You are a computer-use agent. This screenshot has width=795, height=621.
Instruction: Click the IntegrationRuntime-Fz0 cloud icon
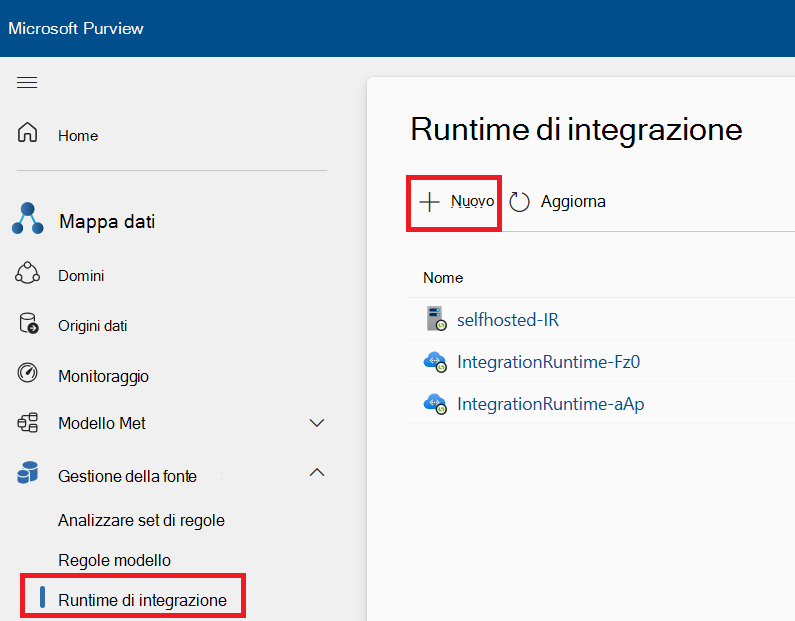(x=435, y=362)
